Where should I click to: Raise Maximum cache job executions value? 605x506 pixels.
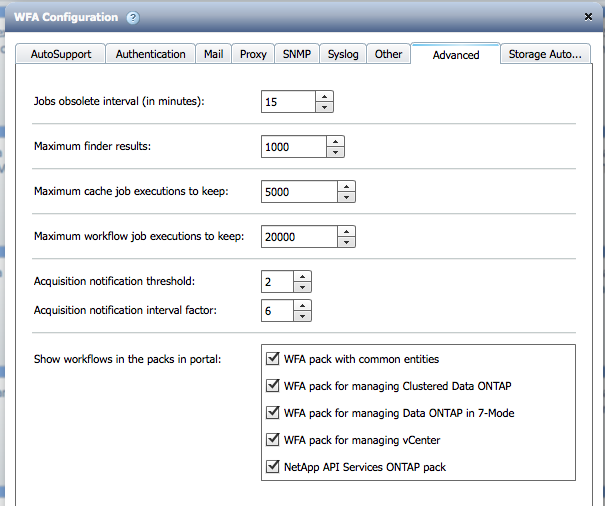[x=346, y=186]
